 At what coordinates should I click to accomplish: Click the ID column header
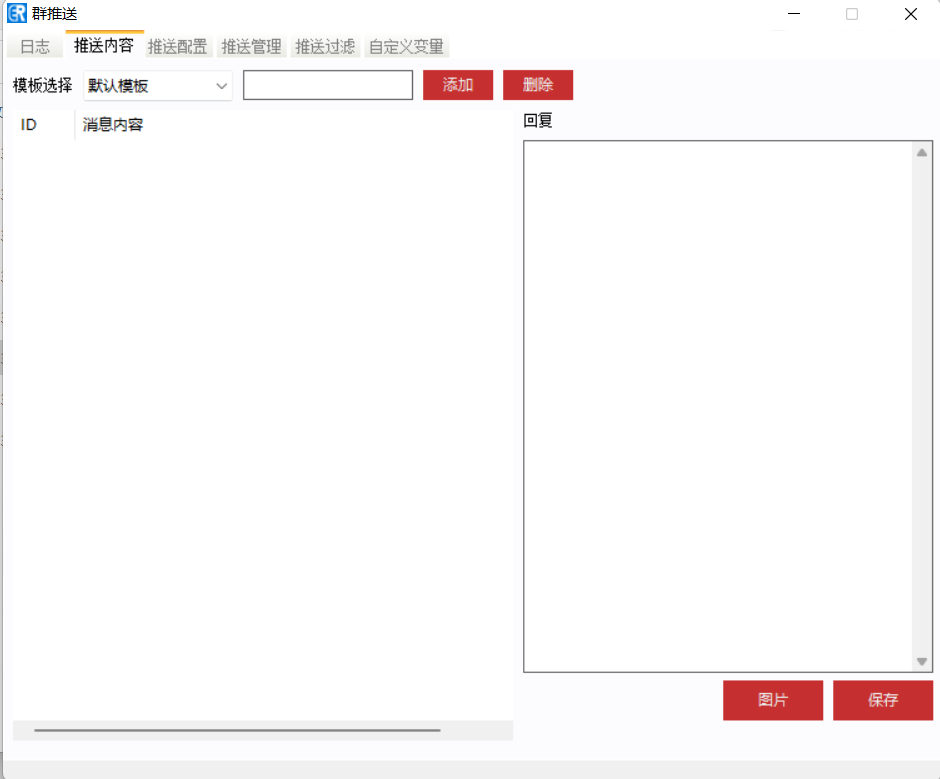[29, 125]
